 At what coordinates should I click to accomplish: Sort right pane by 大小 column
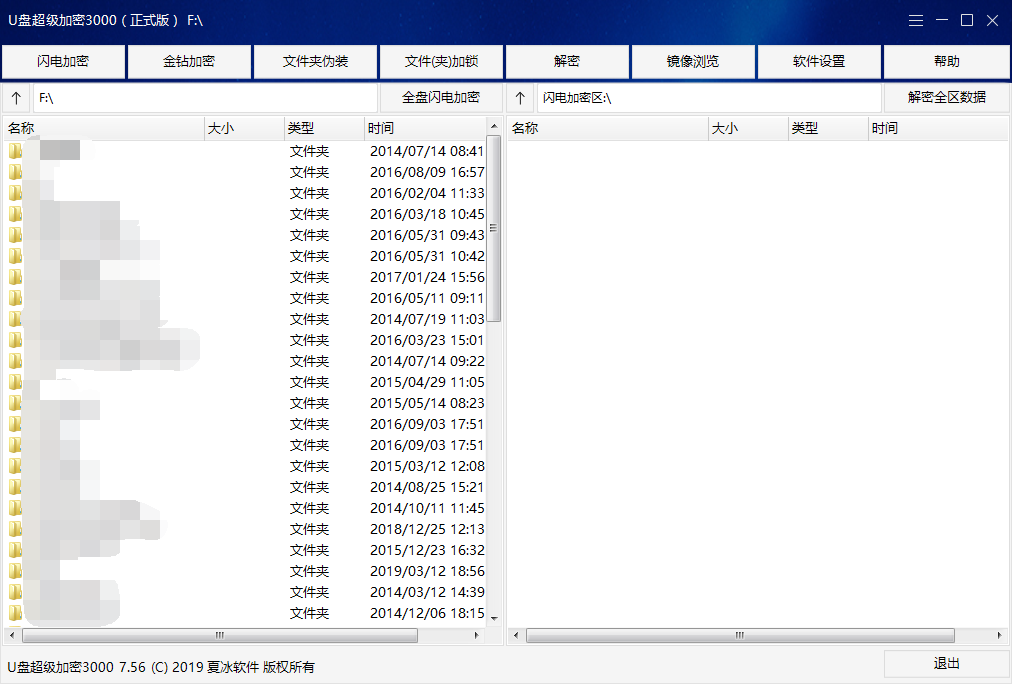749,128
